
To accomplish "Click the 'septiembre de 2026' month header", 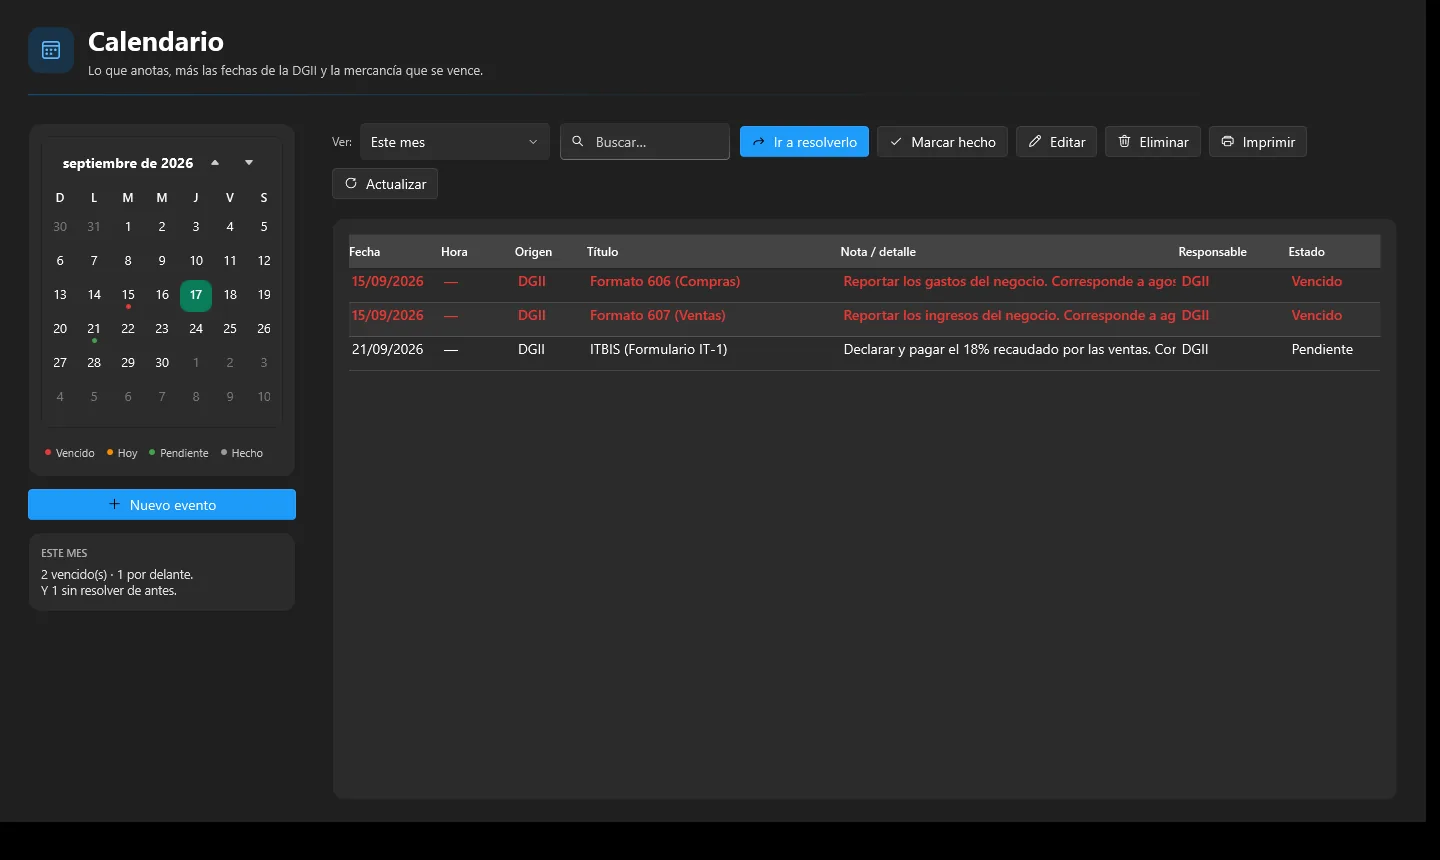I will tap(128, 163).
